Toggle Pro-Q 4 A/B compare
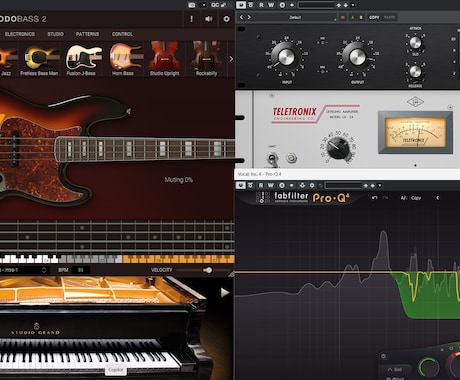This screenshot has width=460, height=380. coord(403,198)
